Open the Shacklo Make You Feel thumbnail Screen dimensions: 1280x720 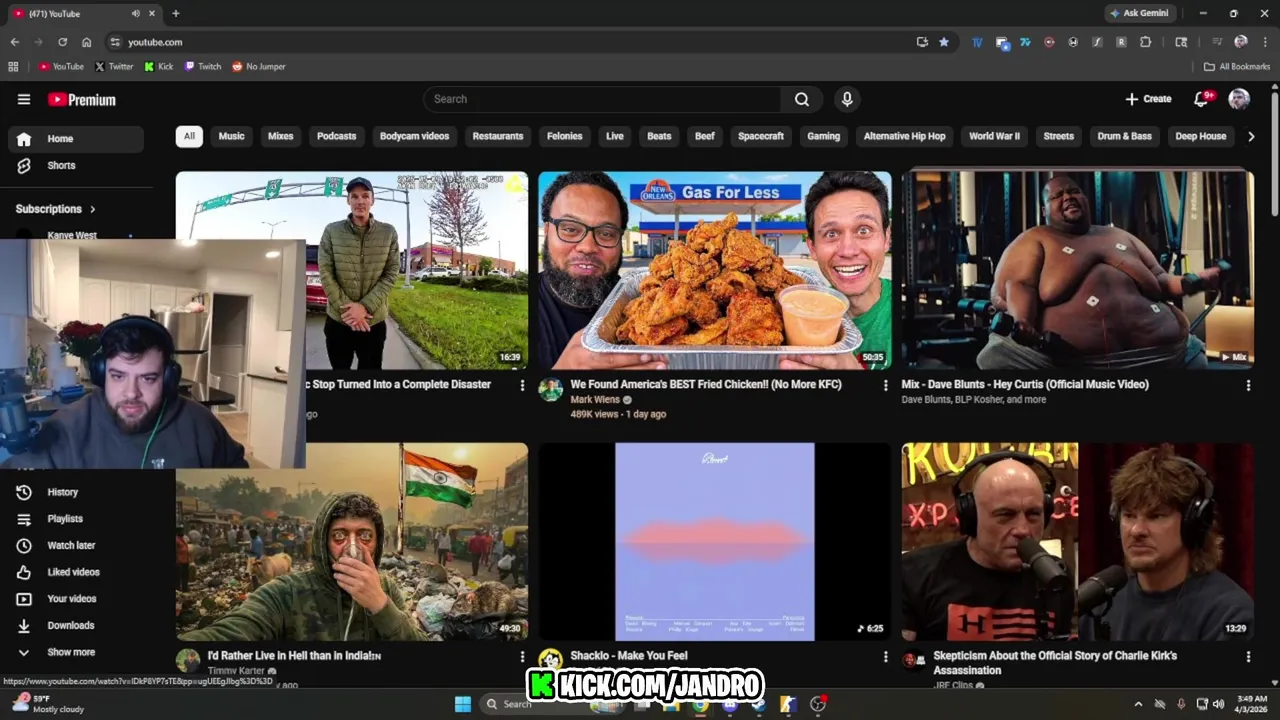click(x=715, y=542)
